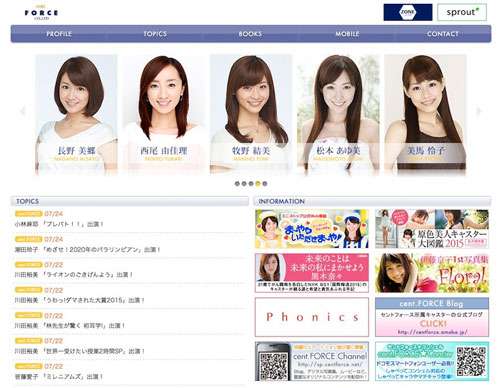The height and width of the screenshot is (388, 500).
Task: Open 牧野 結美 profile photo
Action: pos(251,115)
